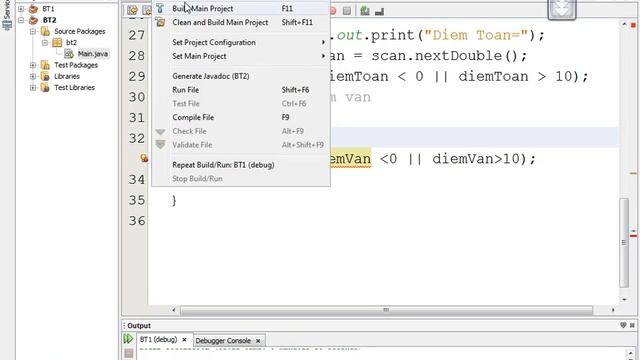Click editor vertical scrollbar down arrow
The height and width of the screenshot is (360, 640).
coord(624,300)
